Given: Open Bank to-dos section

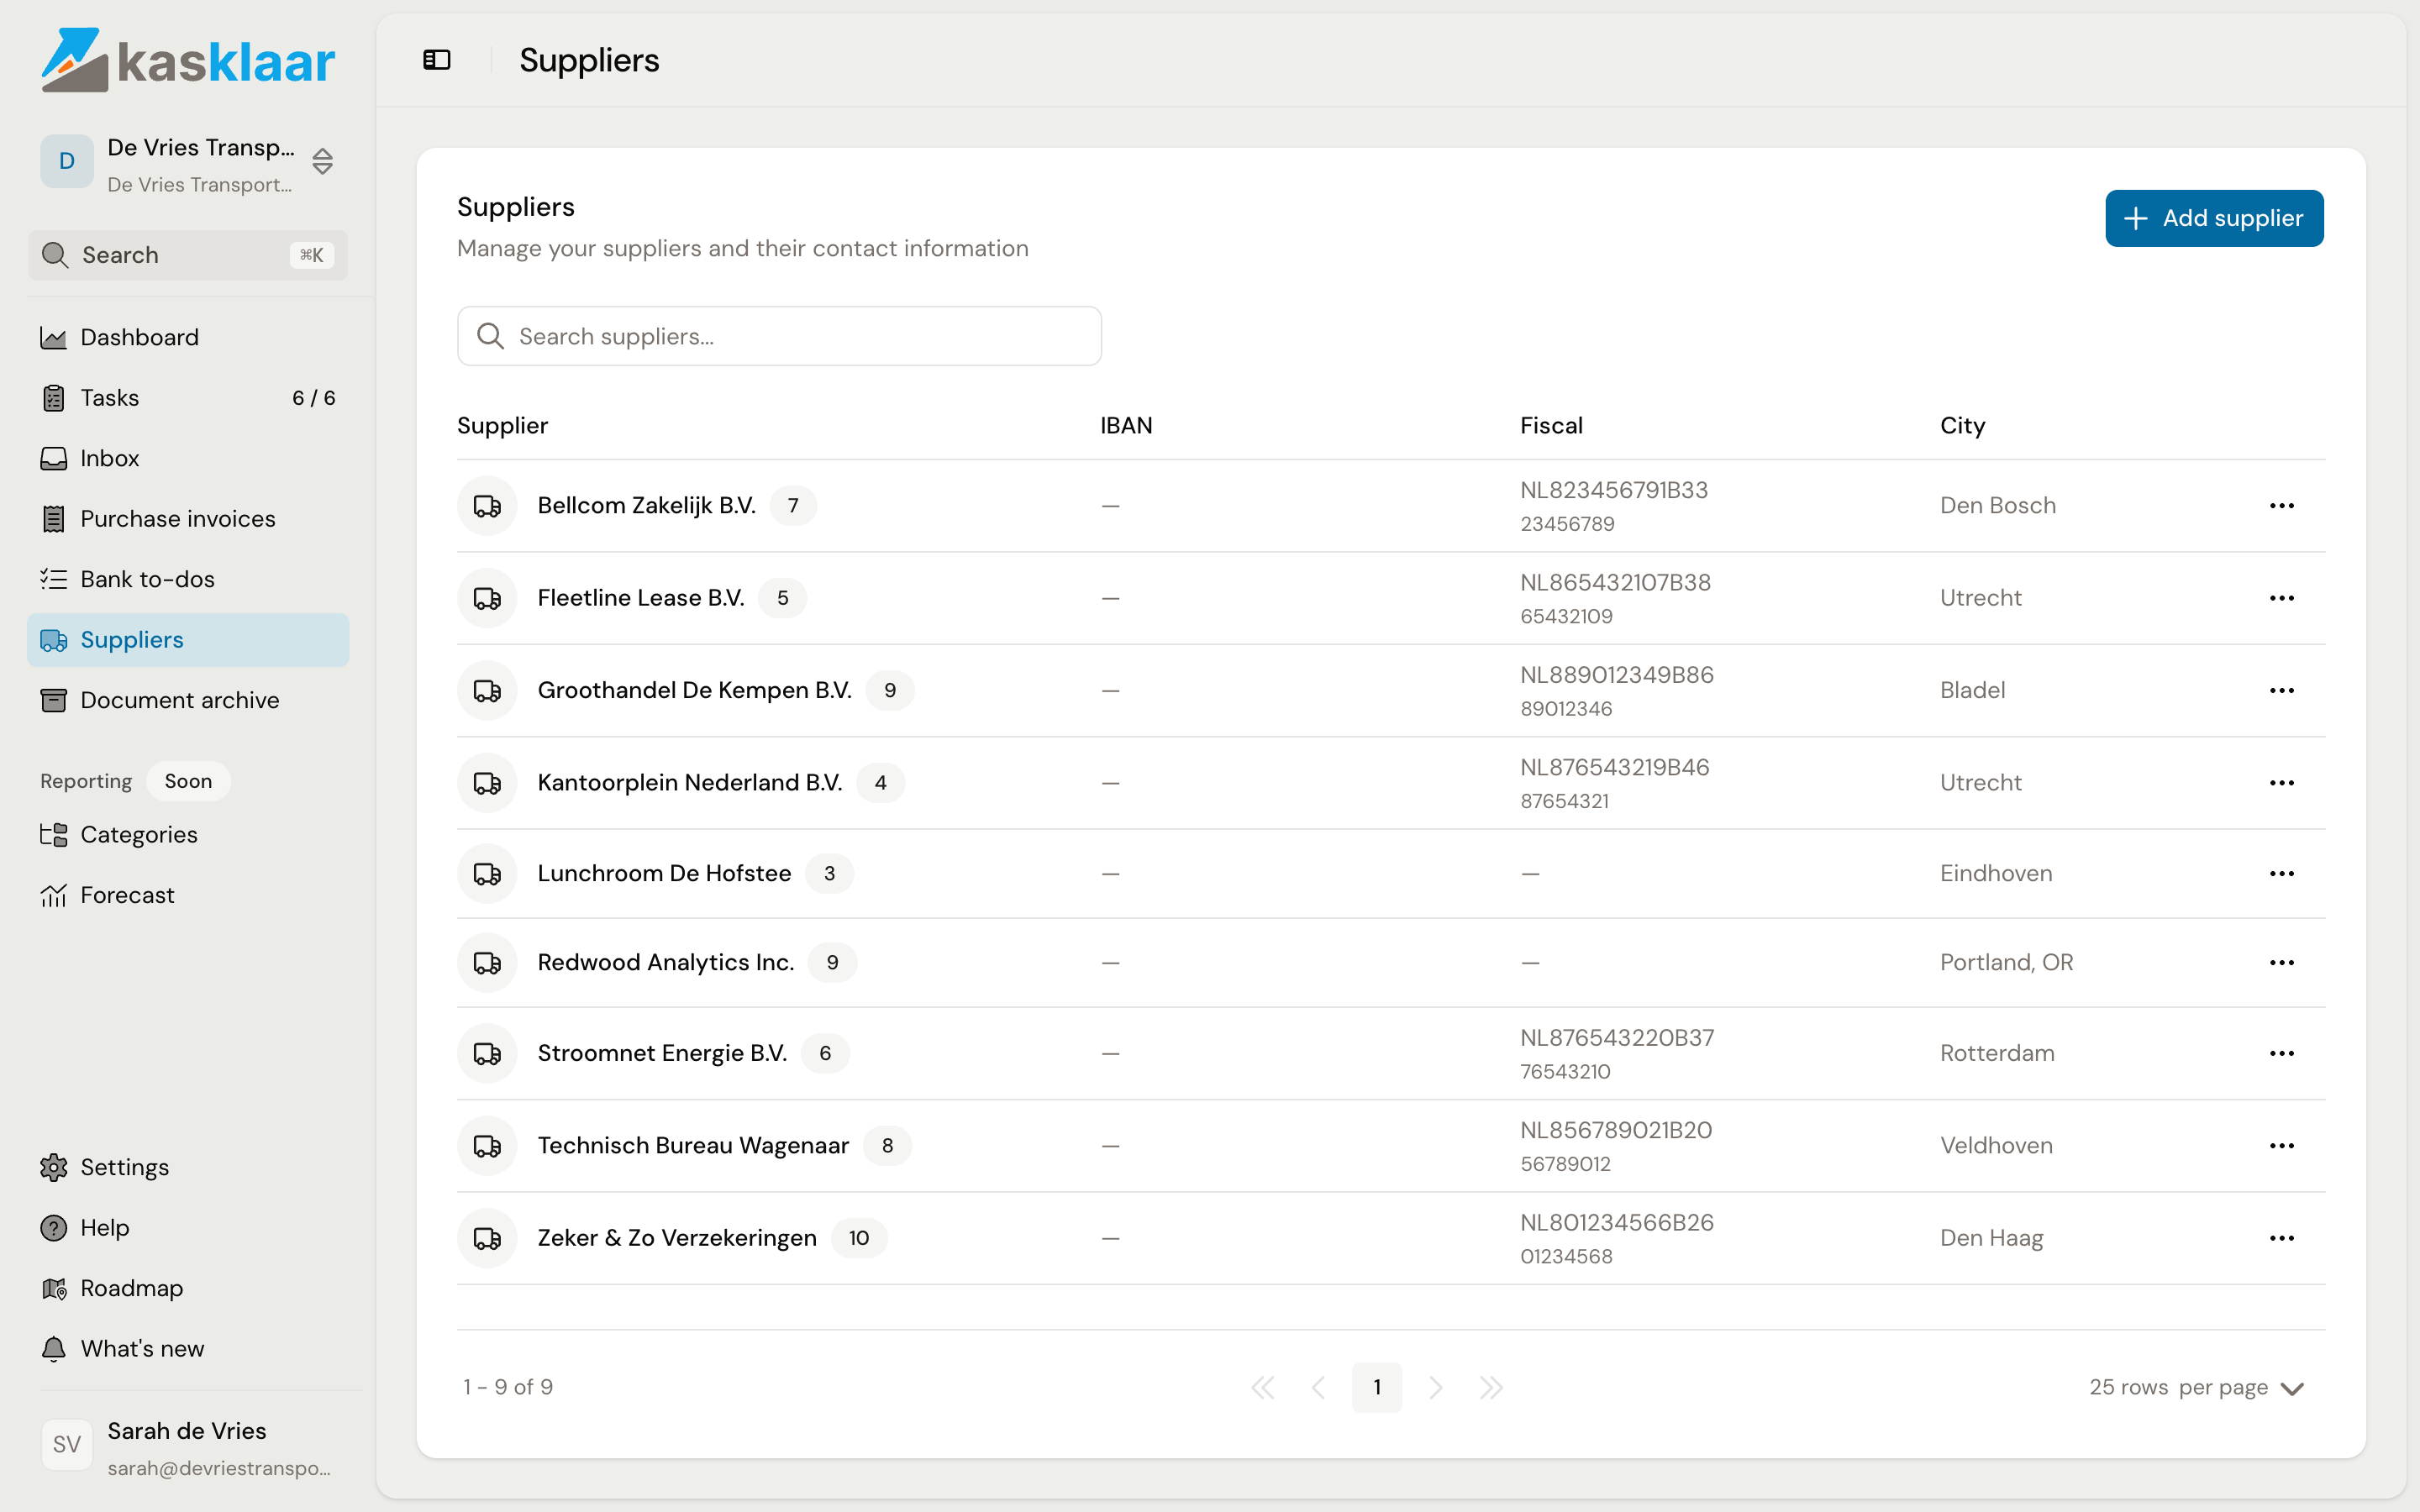Looking at the screenshot, I should [188, 579].
